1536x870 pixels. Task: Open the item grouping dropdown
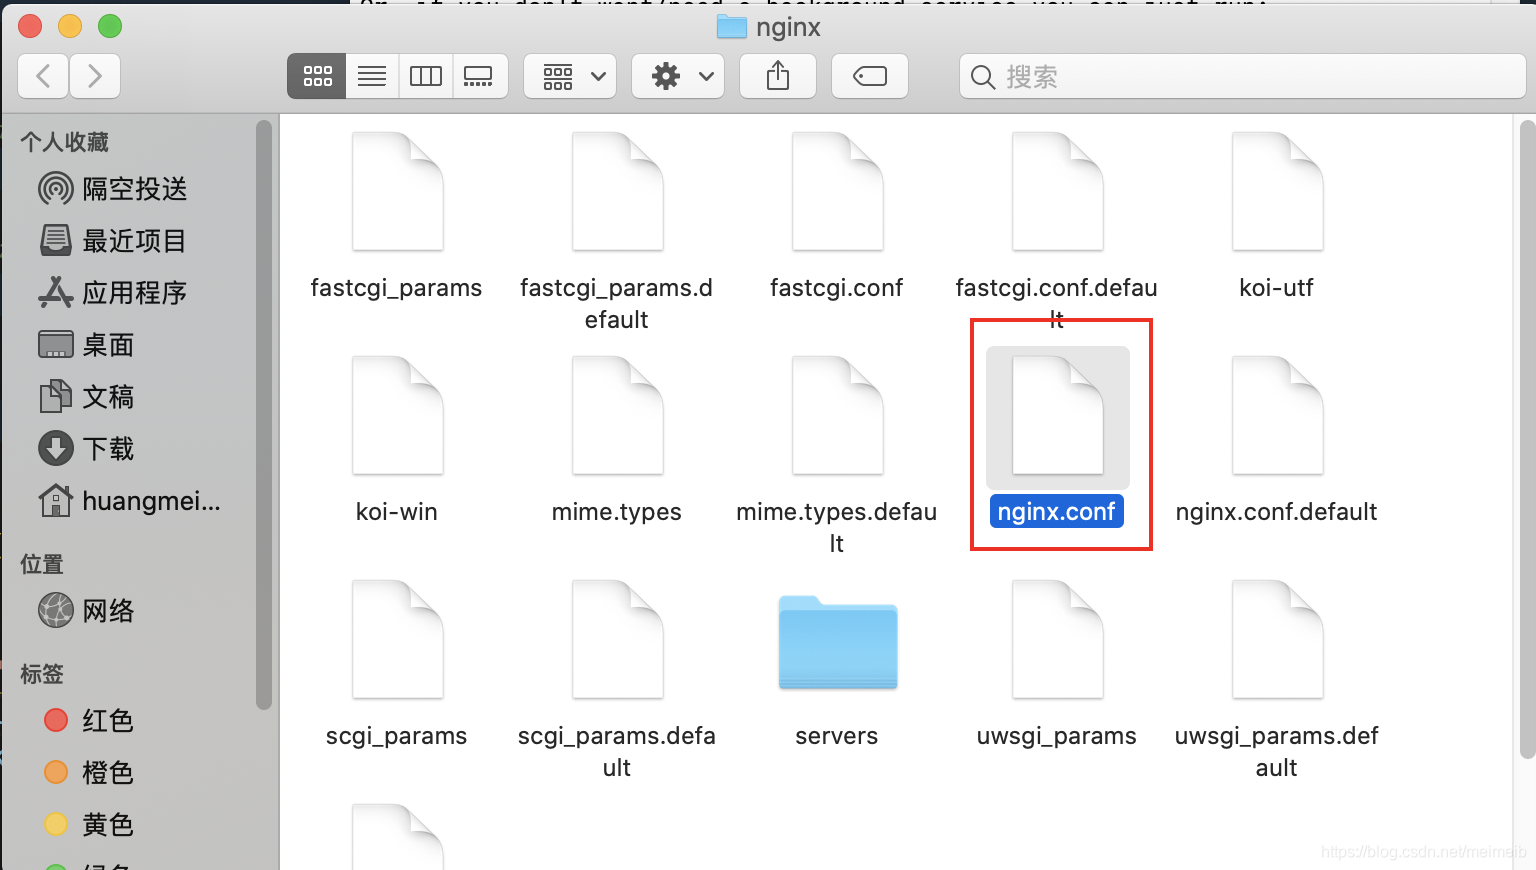click(570, 76)
